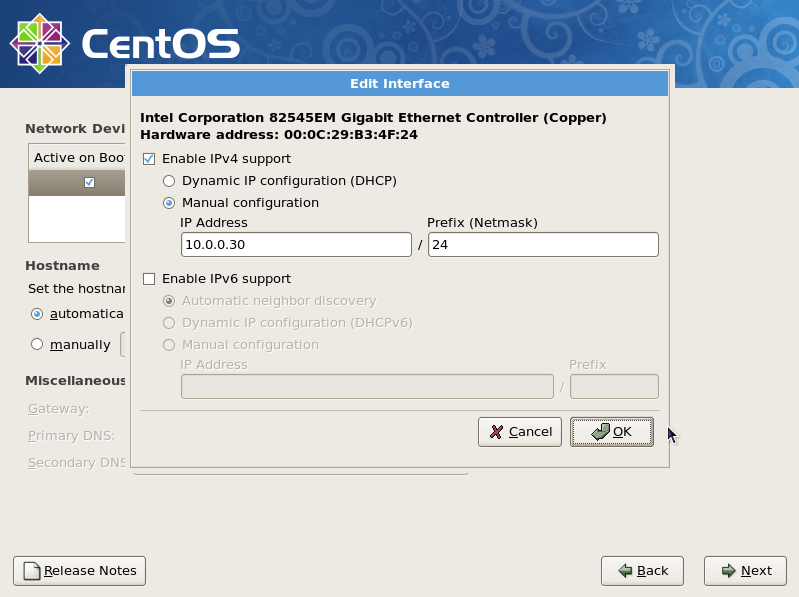Click the Secondary DNS label
The width and height of the screenshot is (799, 597).
[76, 463]
